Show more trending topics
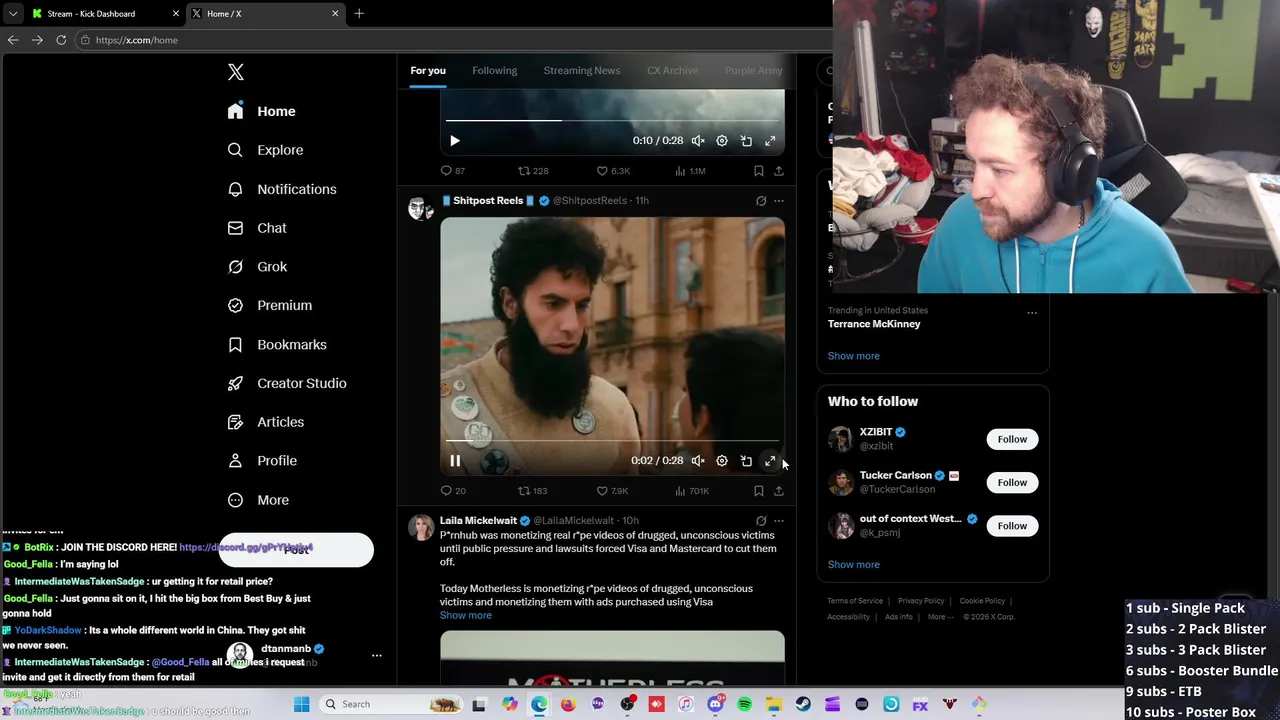The image size is (1280, 720). (x=853, y=356)
